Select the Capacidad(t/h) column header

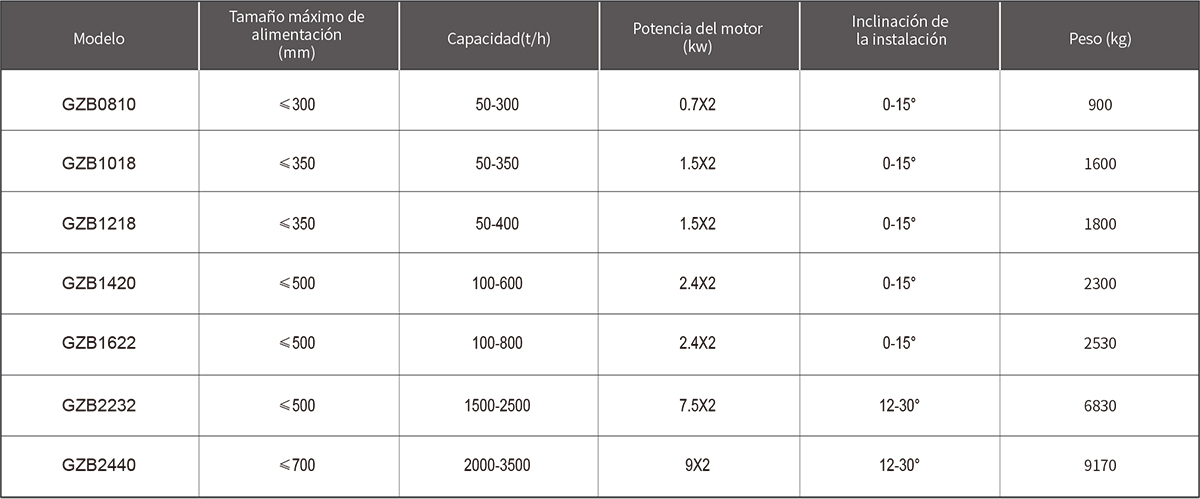click(499, 39)
